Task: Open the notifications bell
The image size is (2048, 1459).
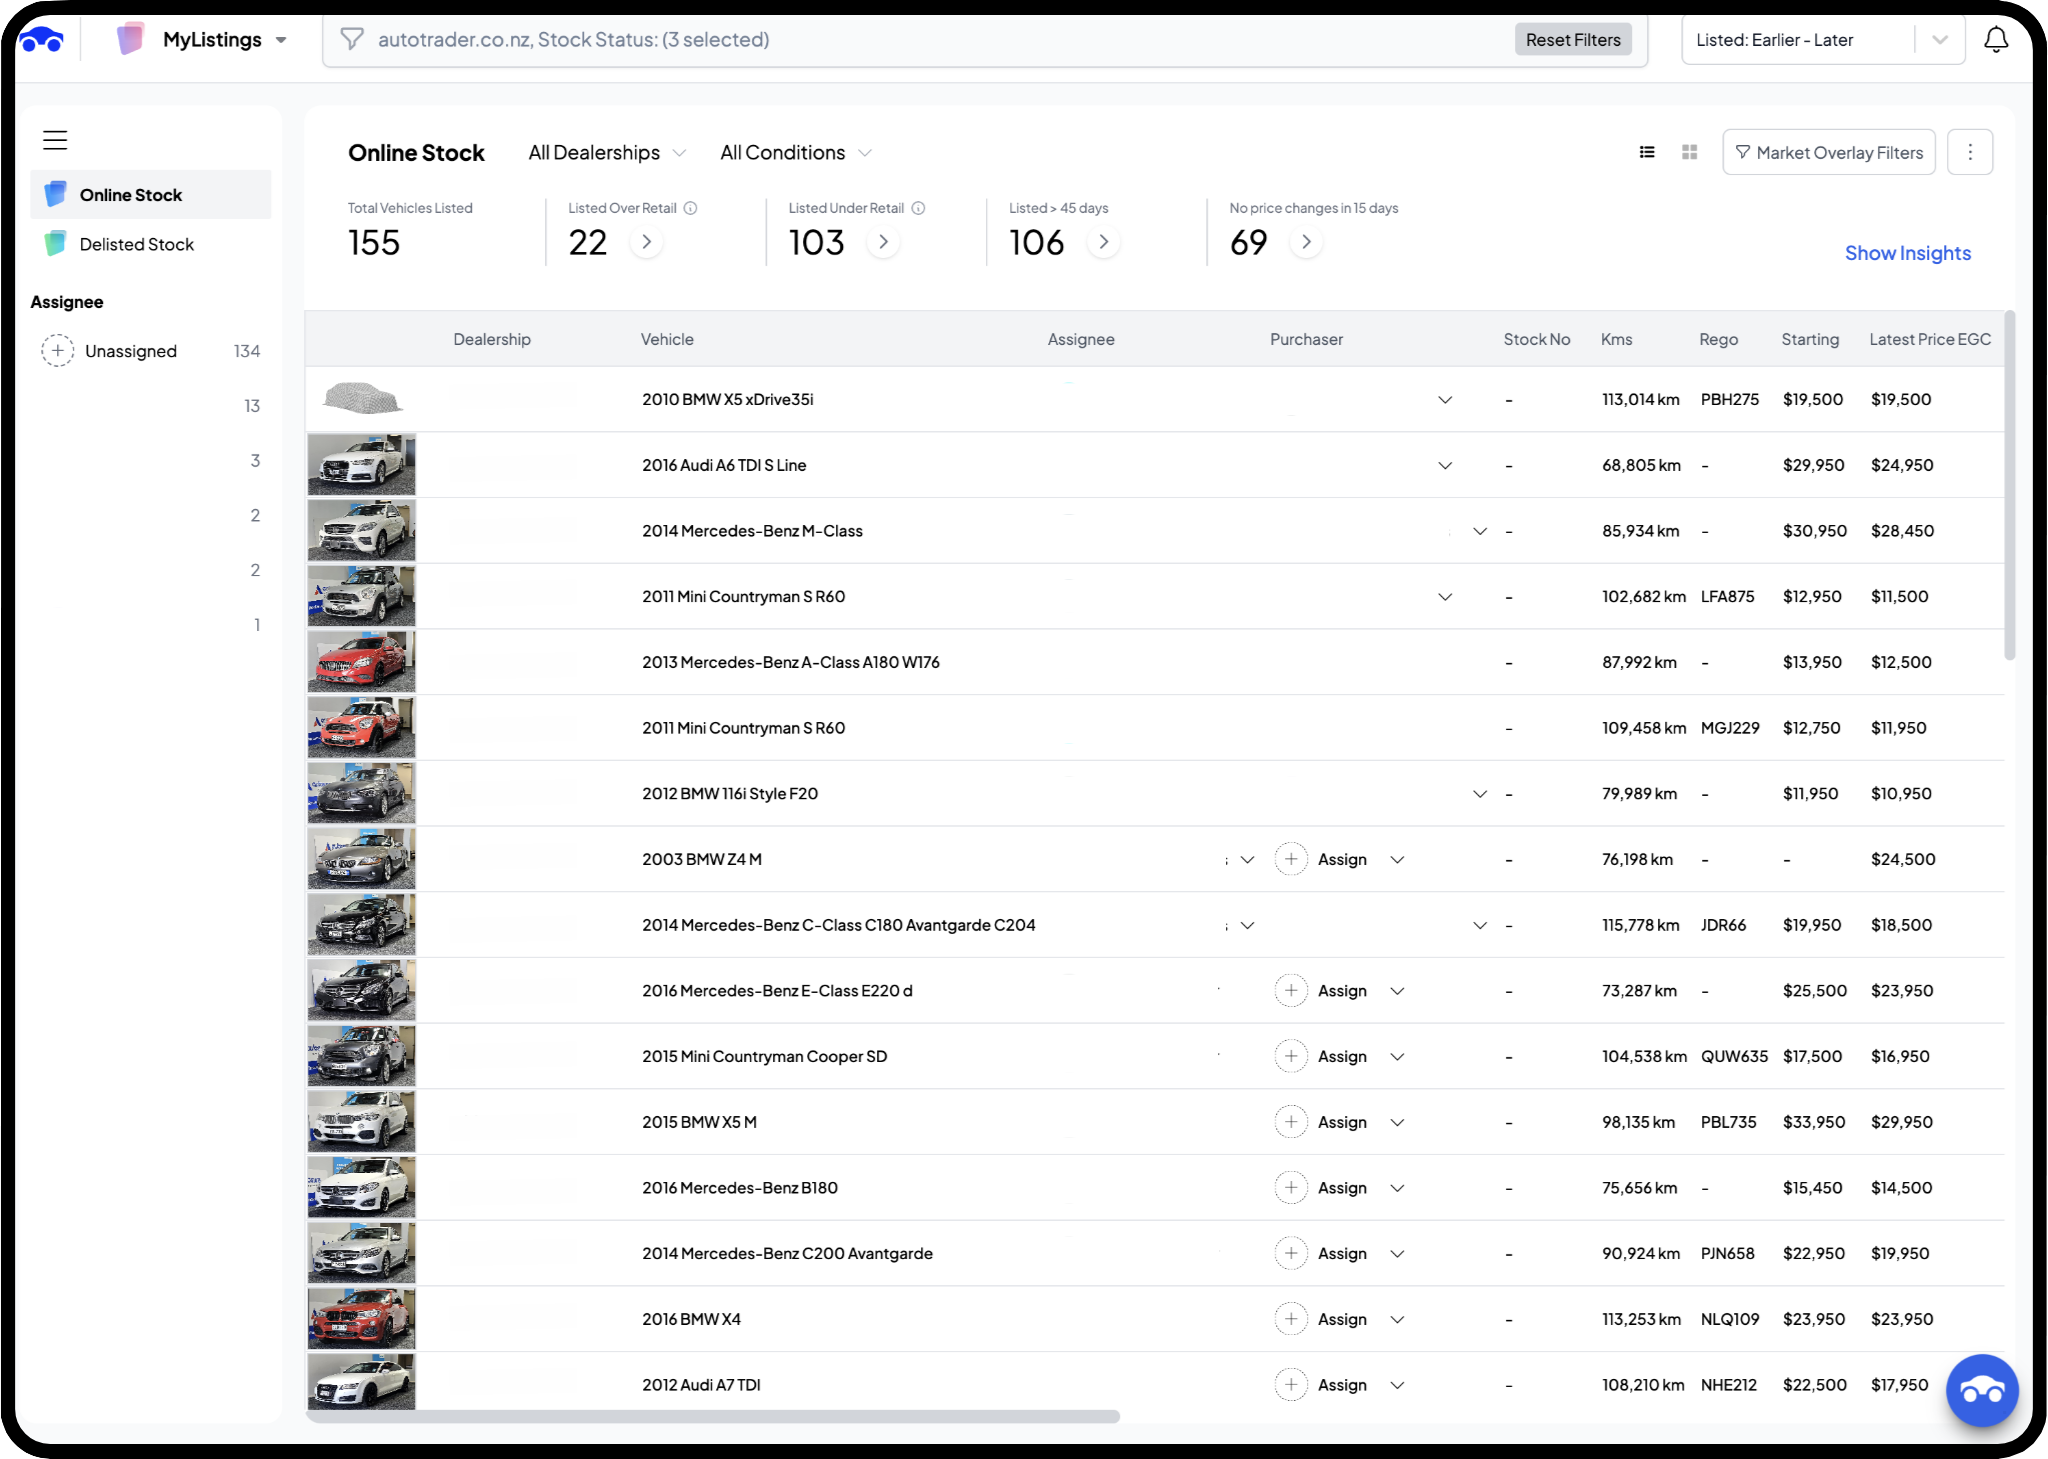Action: [1995, 40]
